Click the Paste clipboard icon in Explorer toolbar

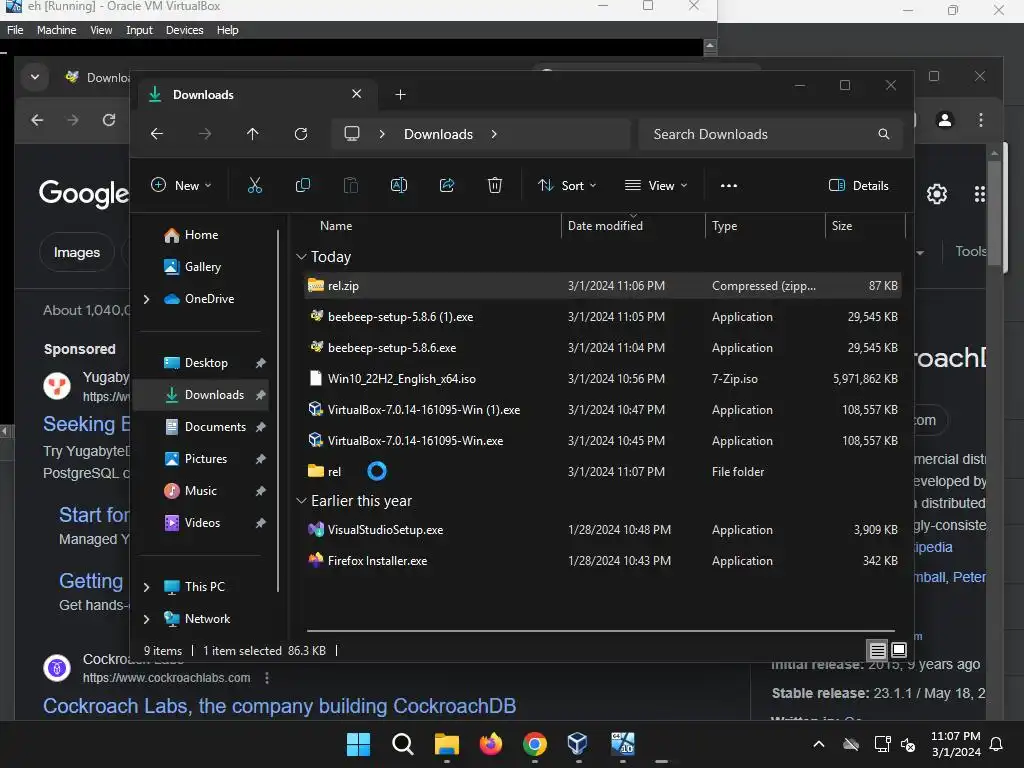[351, 185]
